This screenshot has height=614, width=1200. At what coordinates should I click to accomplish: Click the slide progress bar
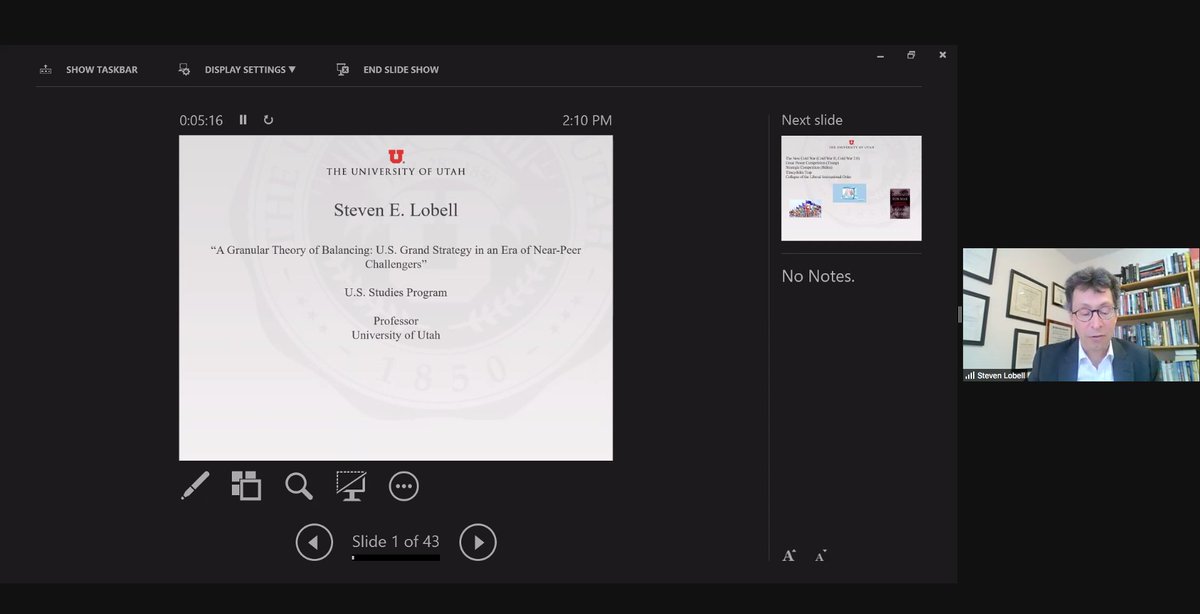(x=396, y=558)
